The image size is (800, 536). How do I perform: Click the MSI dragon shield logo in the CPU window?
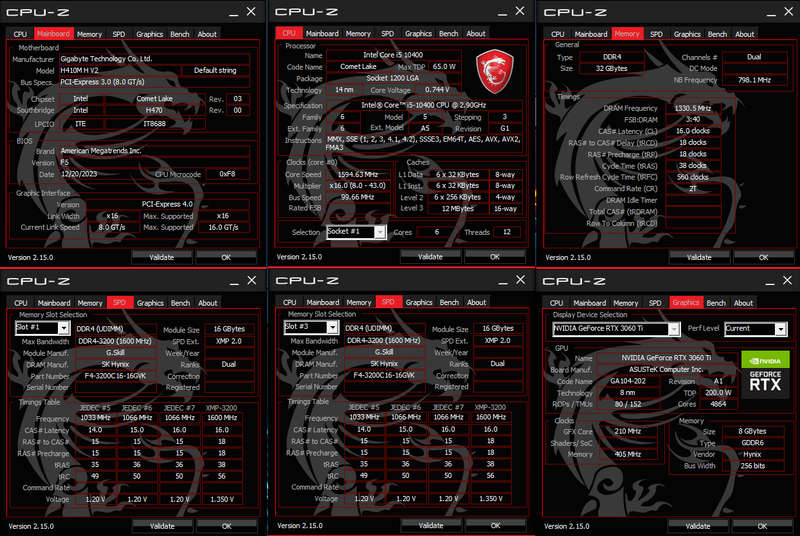pyautogui.click(x=494, y=71)
